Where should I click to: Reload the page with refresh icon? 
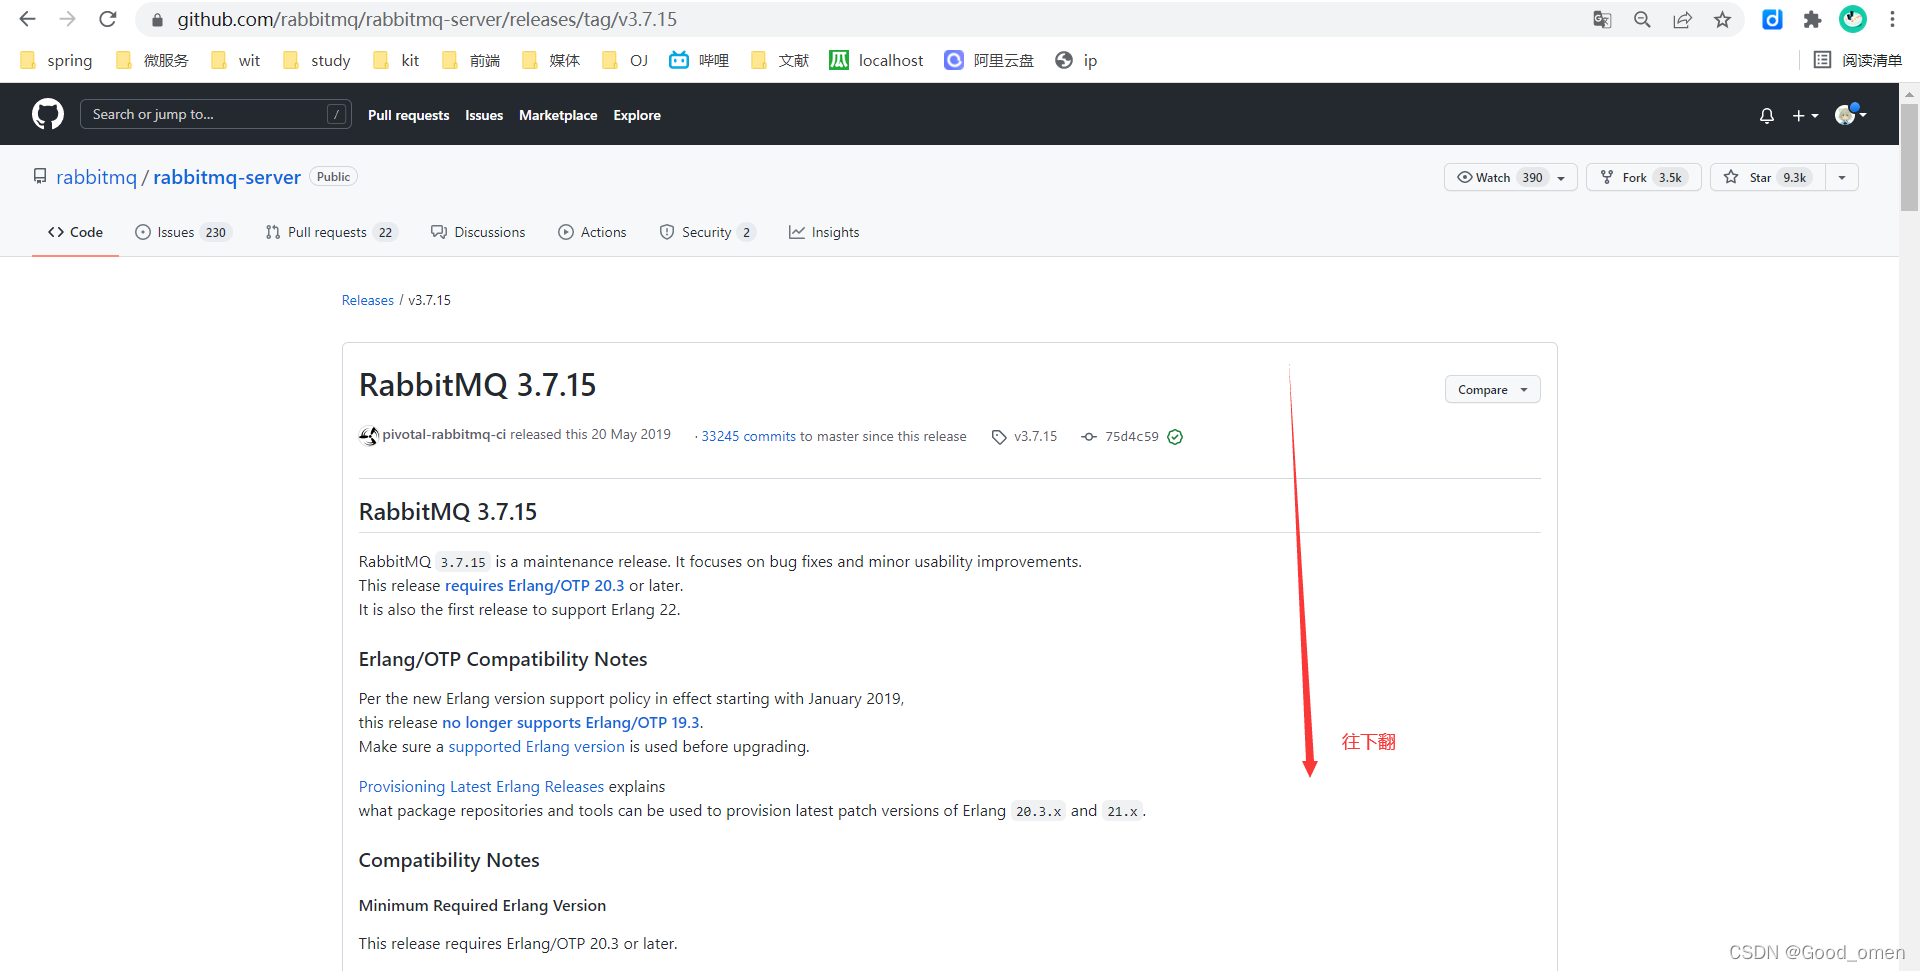coord(108,19)
